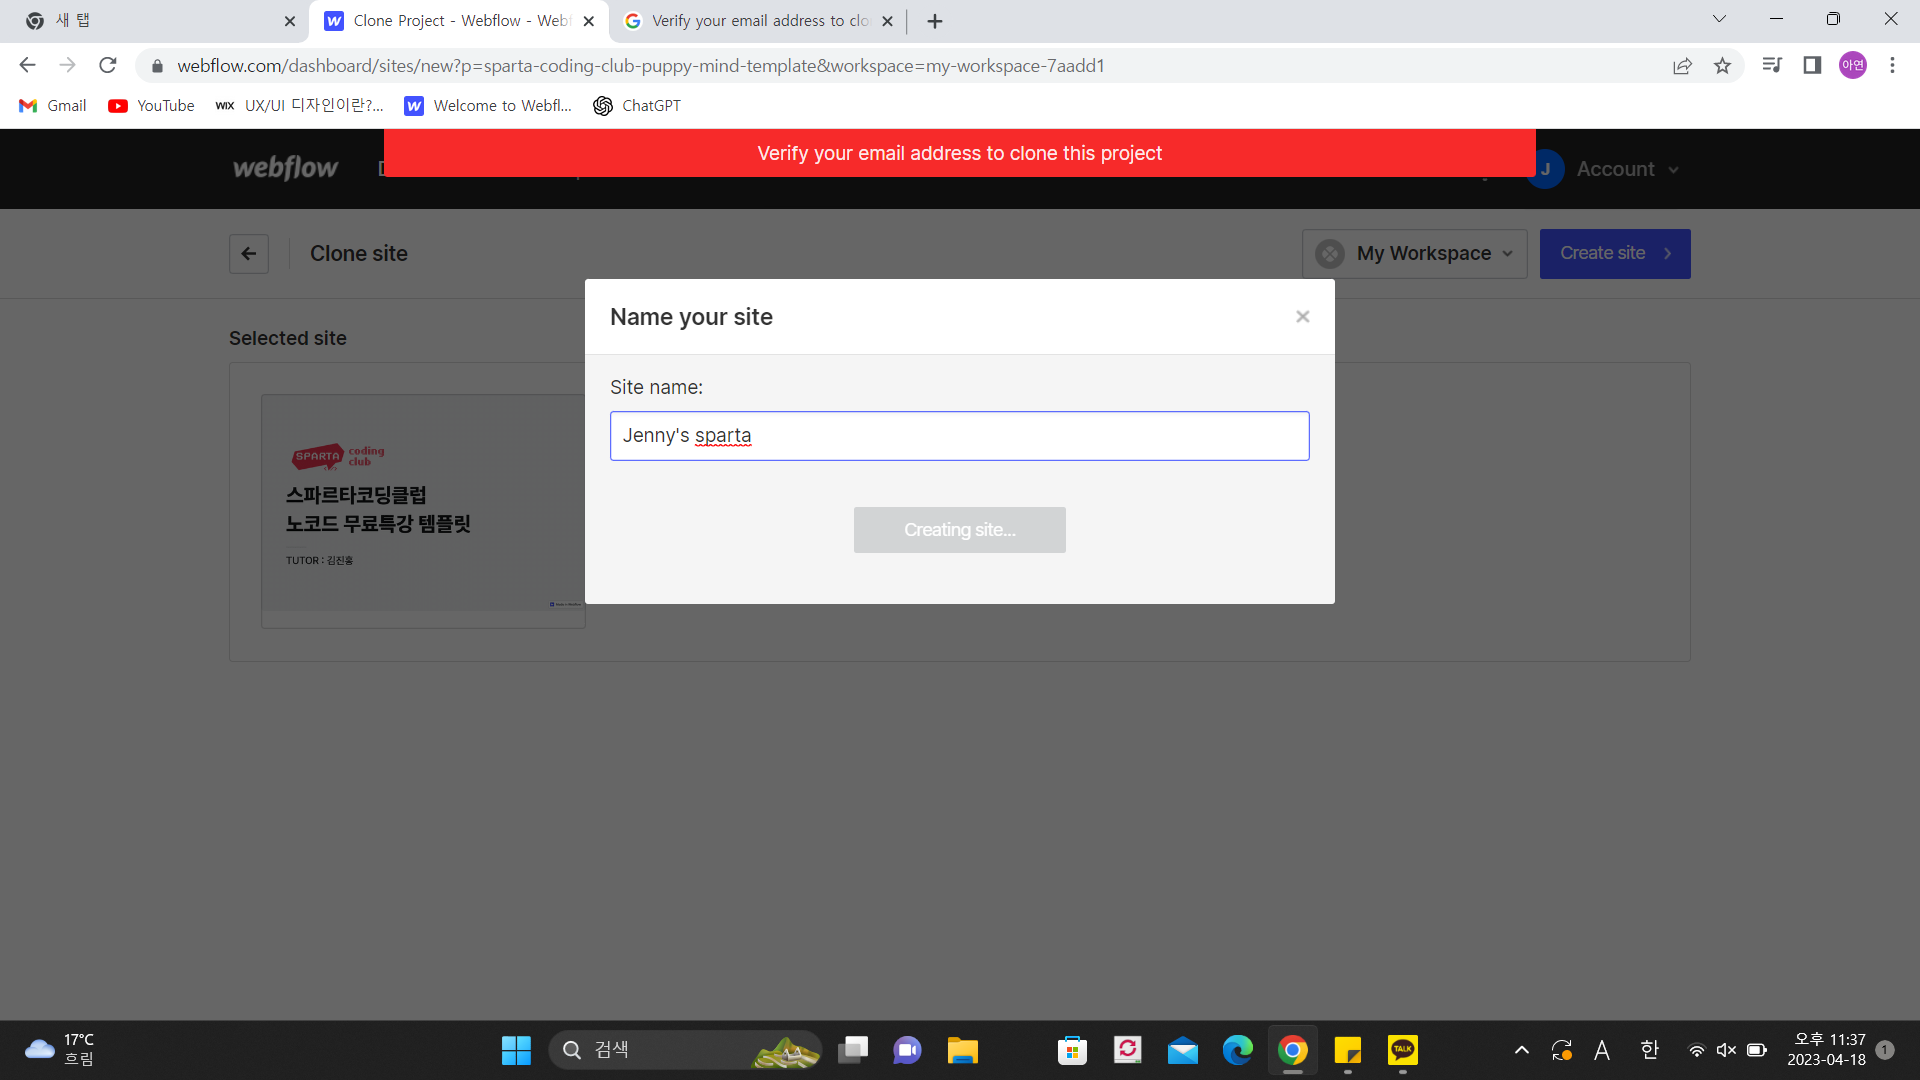
Task: Open Sticky Notes from taskbar
Action: tap(1347, 1050)
